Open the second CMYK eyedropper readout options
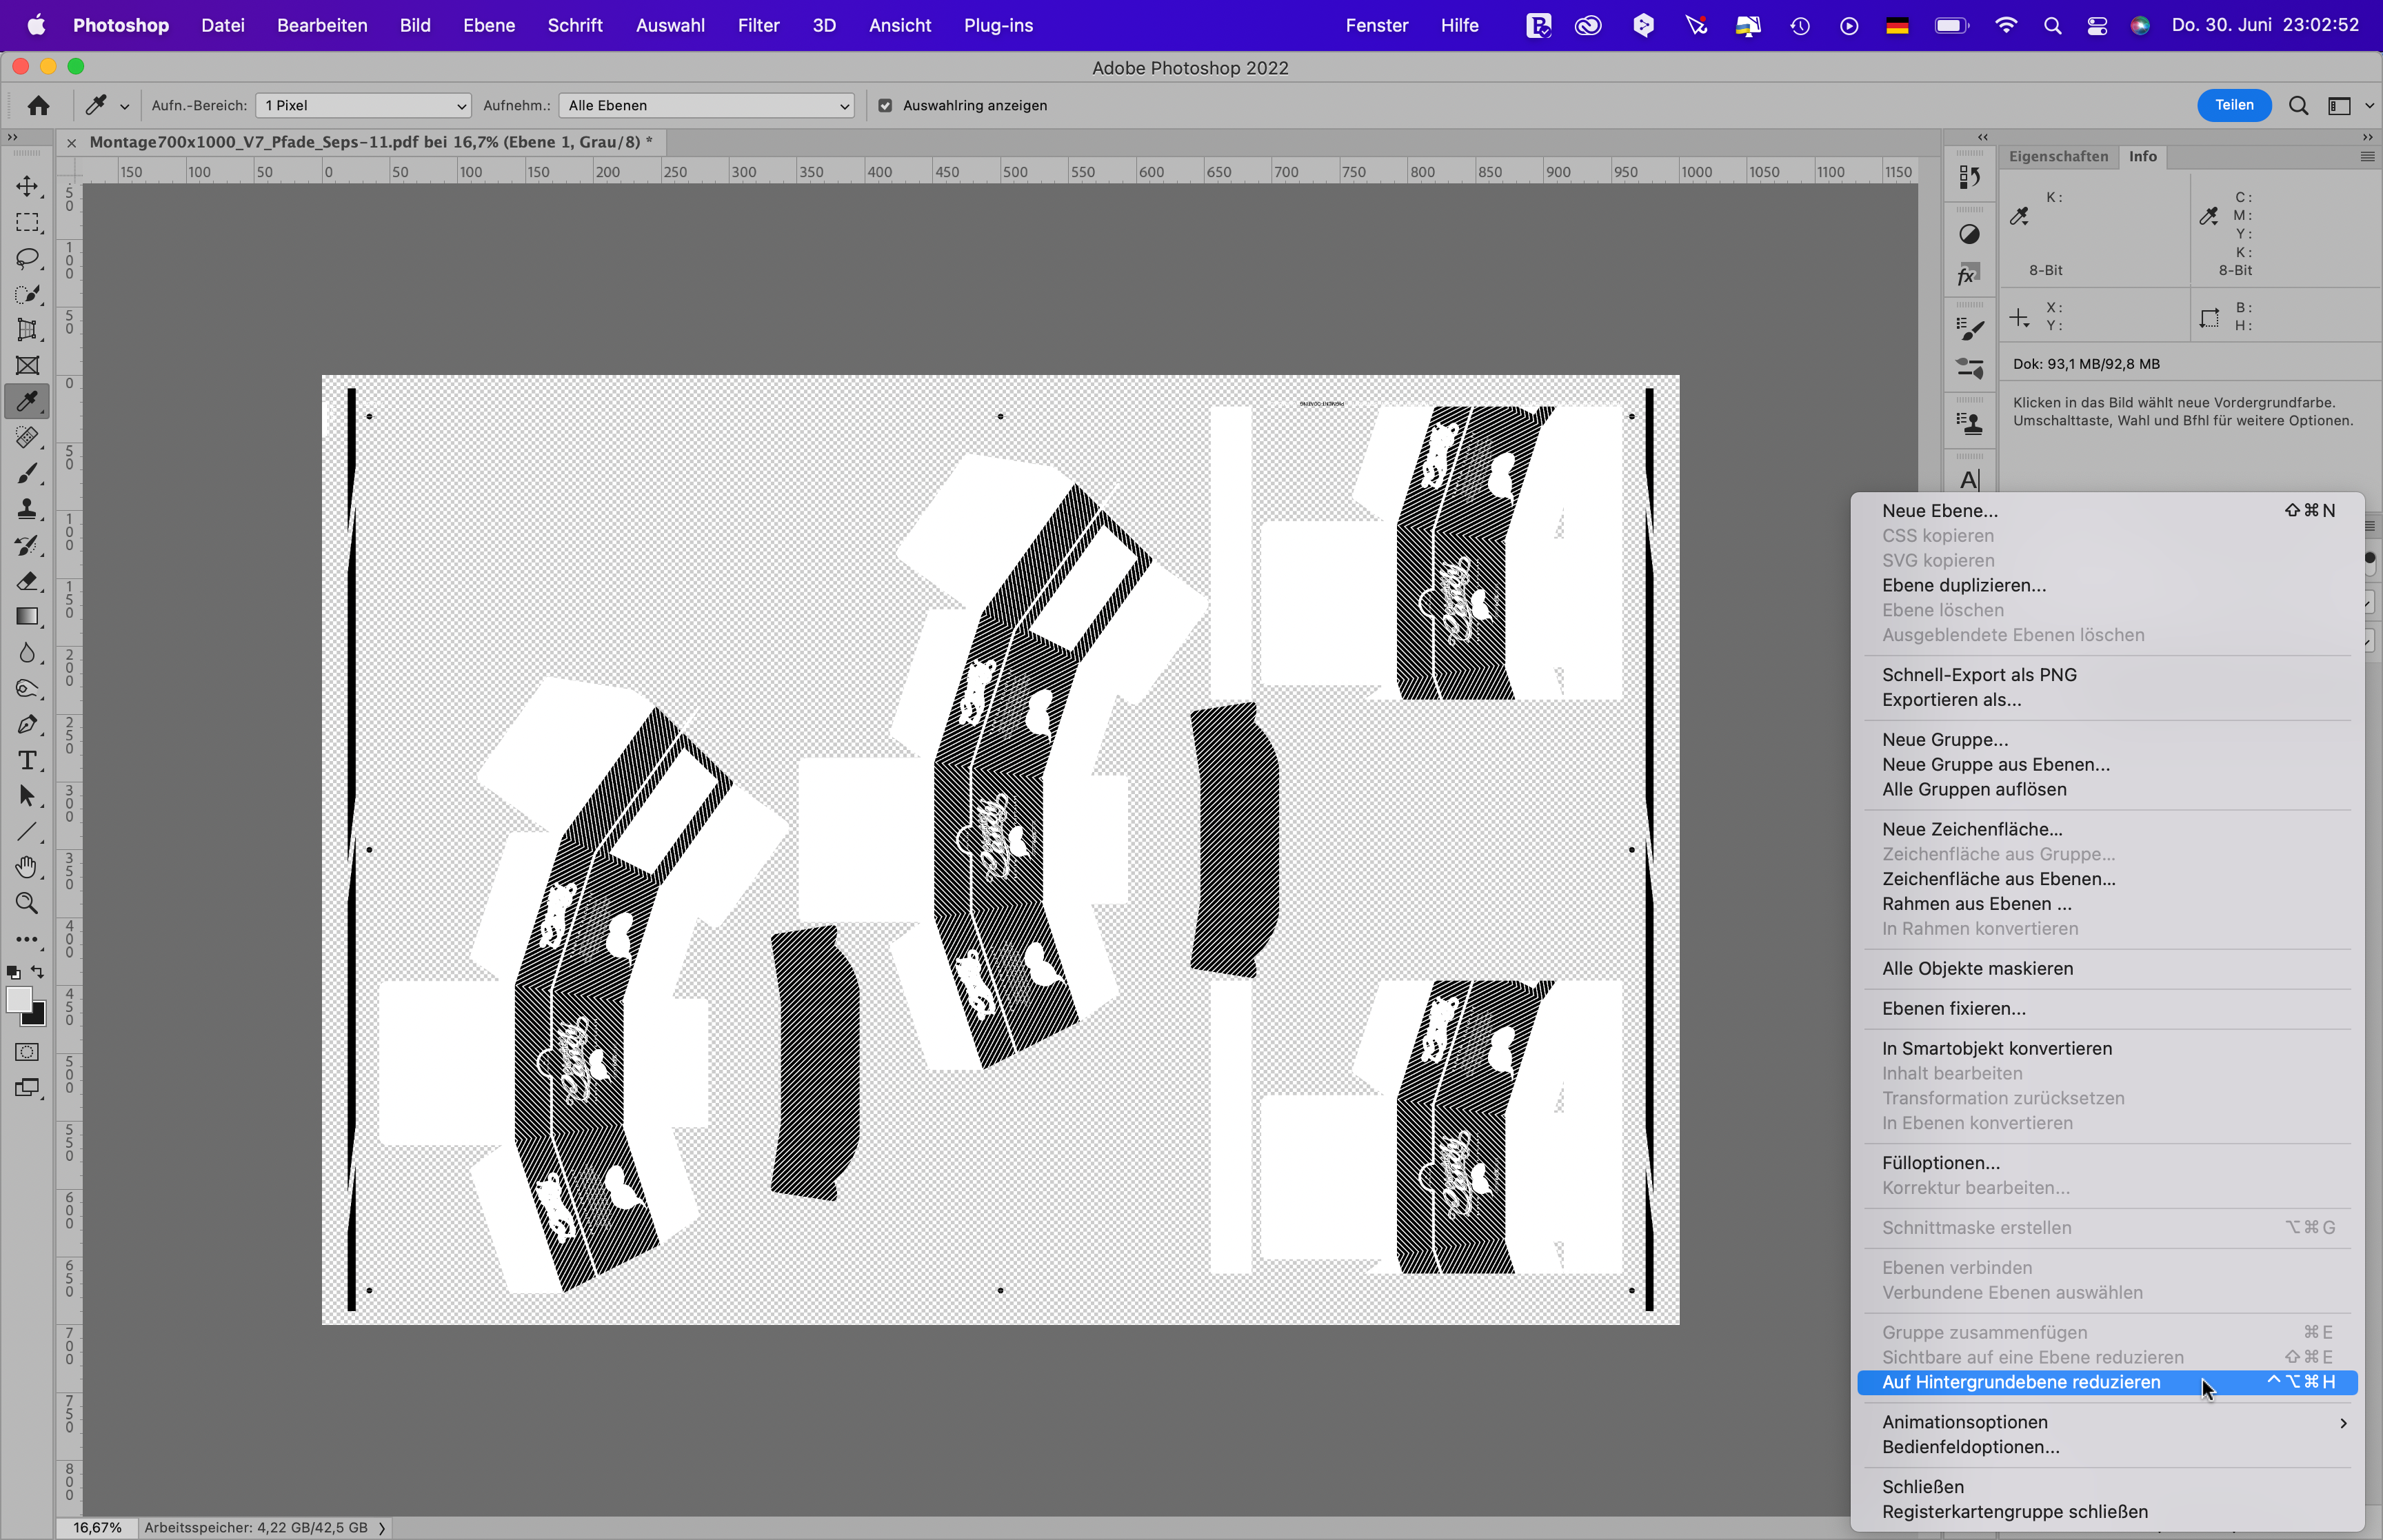The image size is (2383, 1540). pos(2209,216)
